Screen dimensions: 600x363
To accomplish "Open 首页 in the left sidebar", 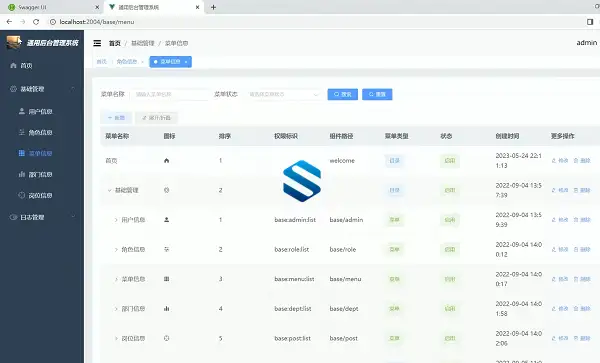I will coord(26,66).
